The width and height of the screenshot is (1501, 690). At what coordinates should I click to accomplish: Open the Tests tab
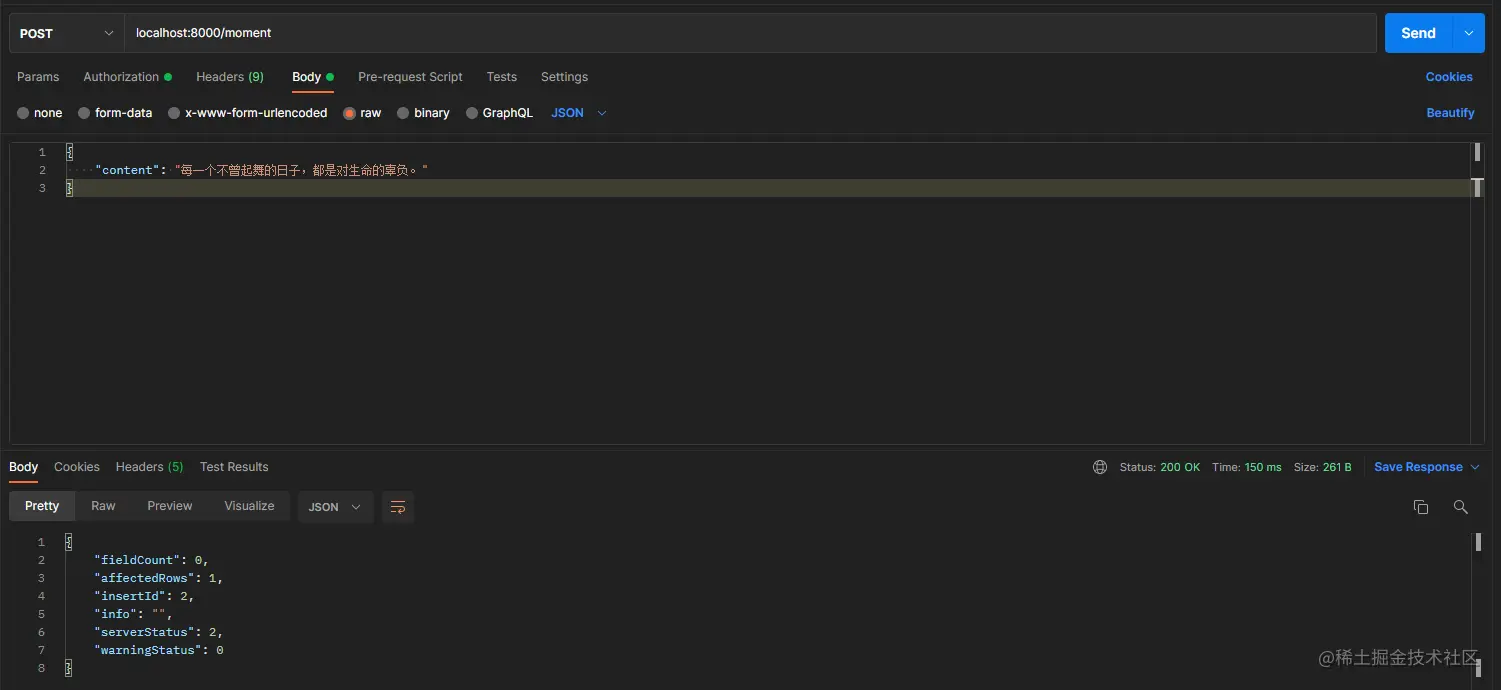click(502, 77)
